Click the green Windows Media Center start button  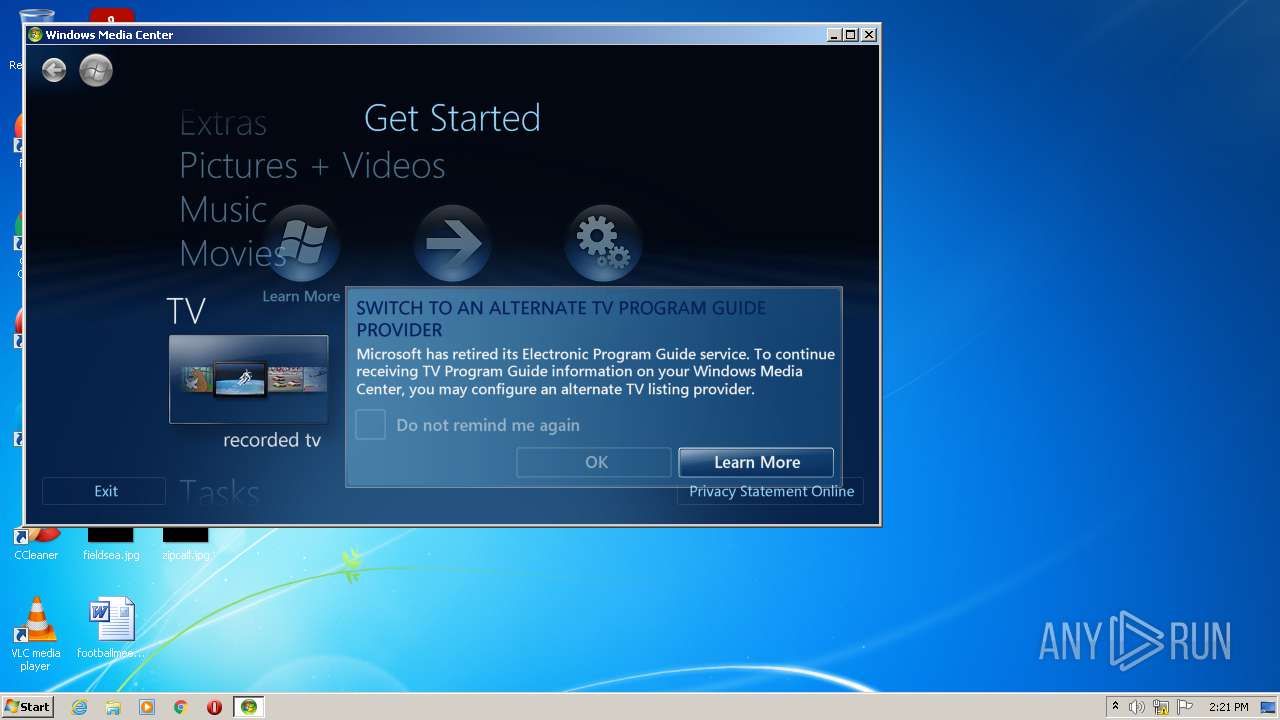(x=96, y=70)
